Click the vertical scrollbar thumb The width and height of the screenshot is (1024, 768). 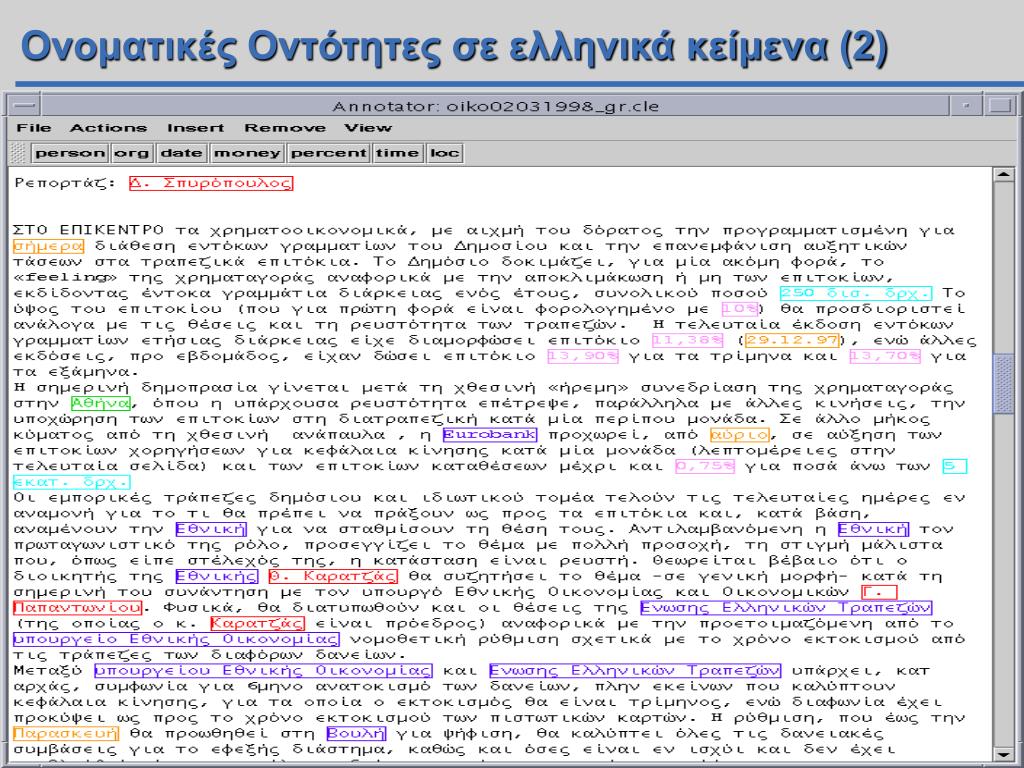[1002, 383]
